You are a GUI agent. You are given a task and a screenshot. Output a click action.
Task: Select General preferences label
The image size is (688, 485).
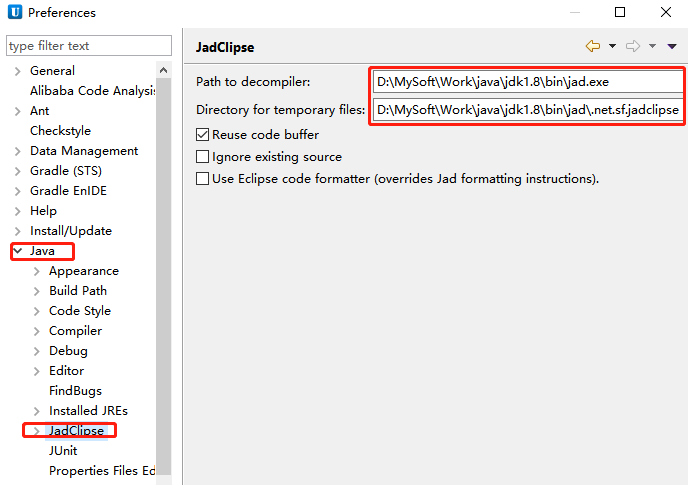point(52,71)
